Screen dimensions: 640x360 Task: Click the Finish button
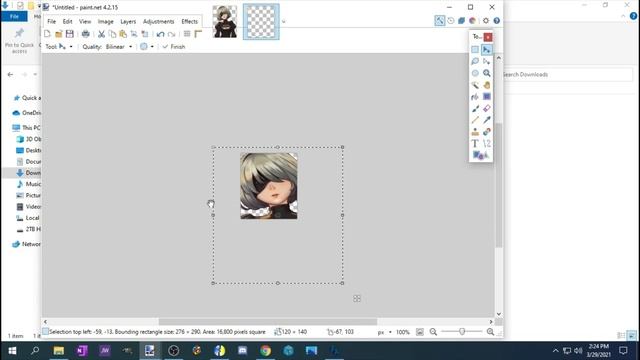174,47
